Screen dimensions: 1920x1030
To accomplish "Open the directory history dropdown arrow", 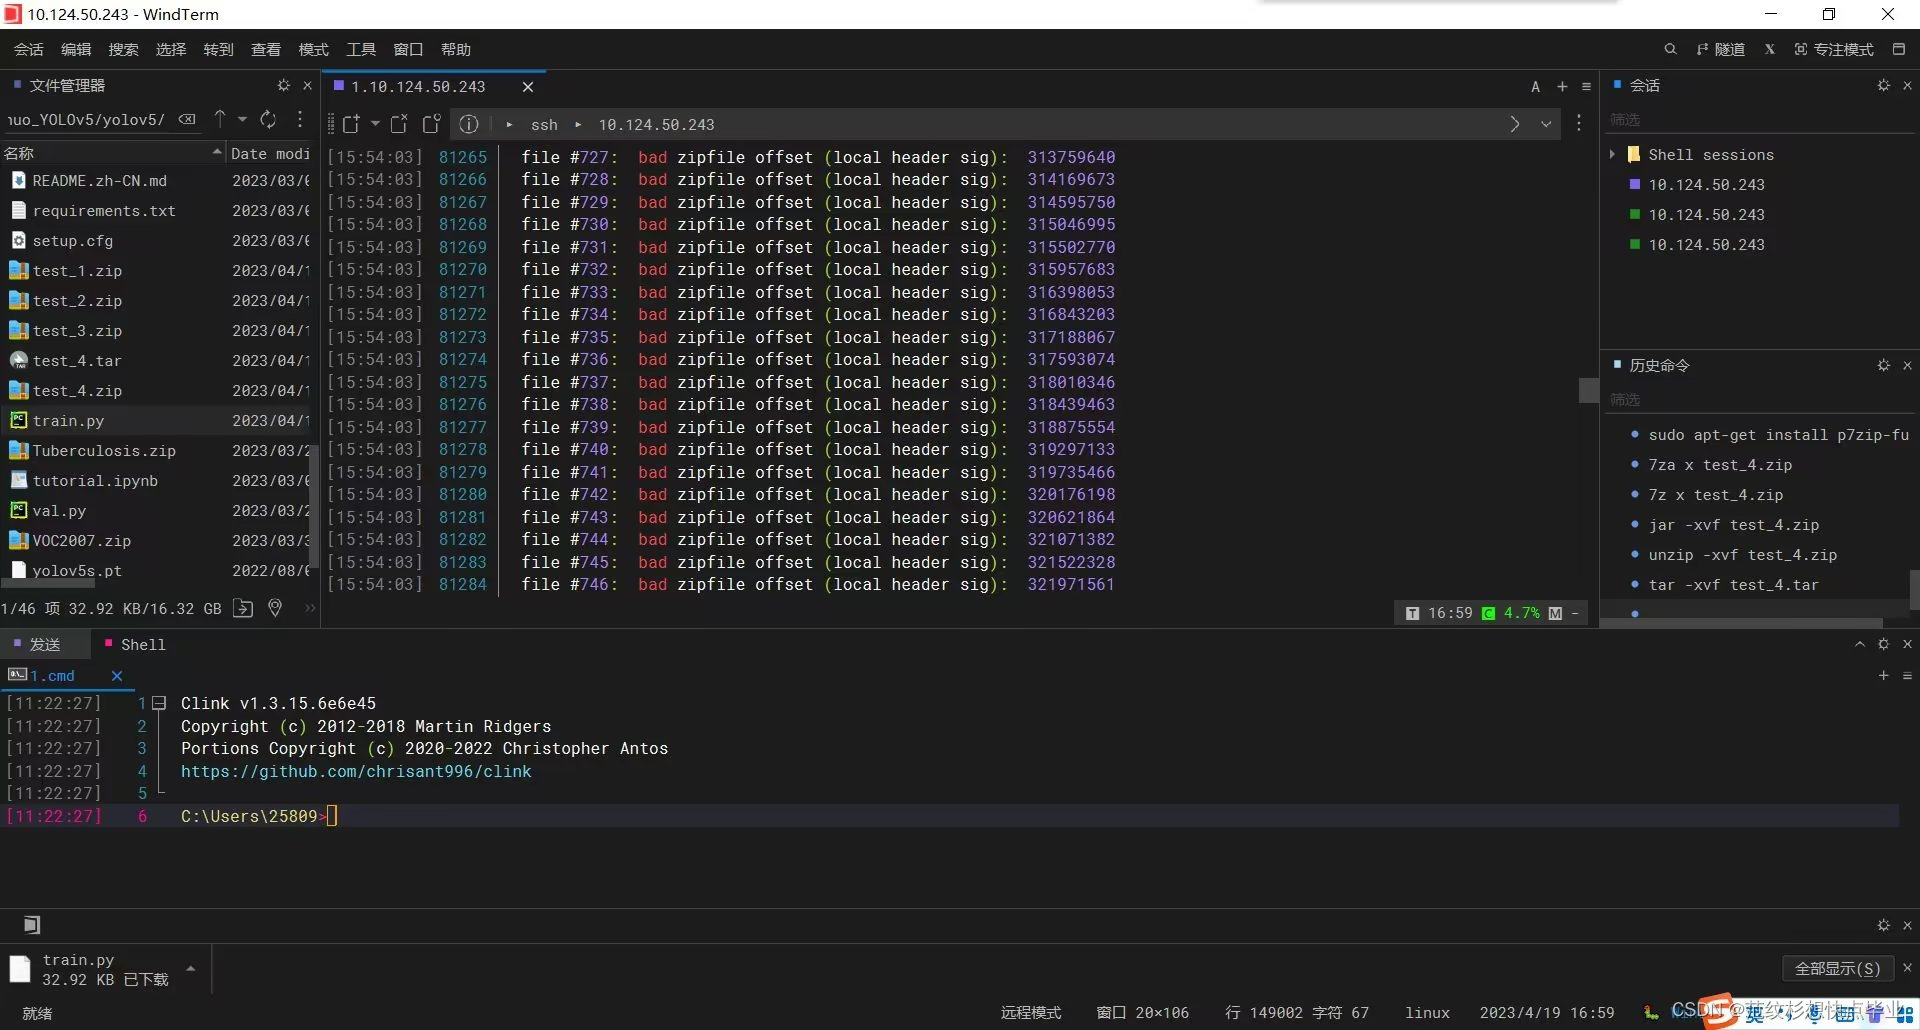I will [x=242, y=119].
